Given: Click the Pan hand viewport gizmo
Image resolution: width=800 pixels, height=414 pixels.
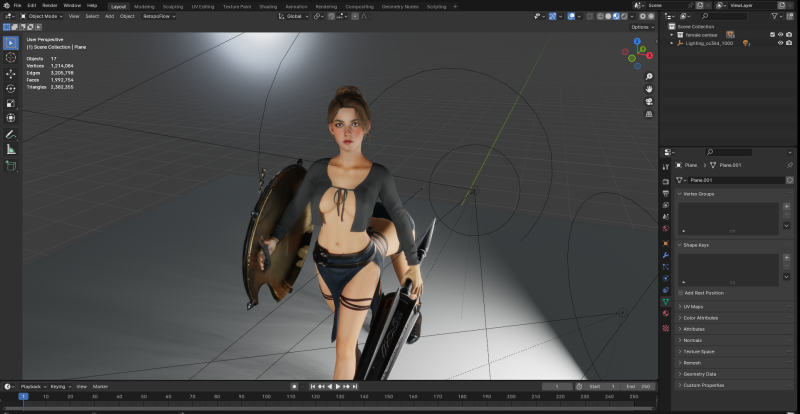Looking at the screenshot, I should pyautogui.click(x=650, y=88).
